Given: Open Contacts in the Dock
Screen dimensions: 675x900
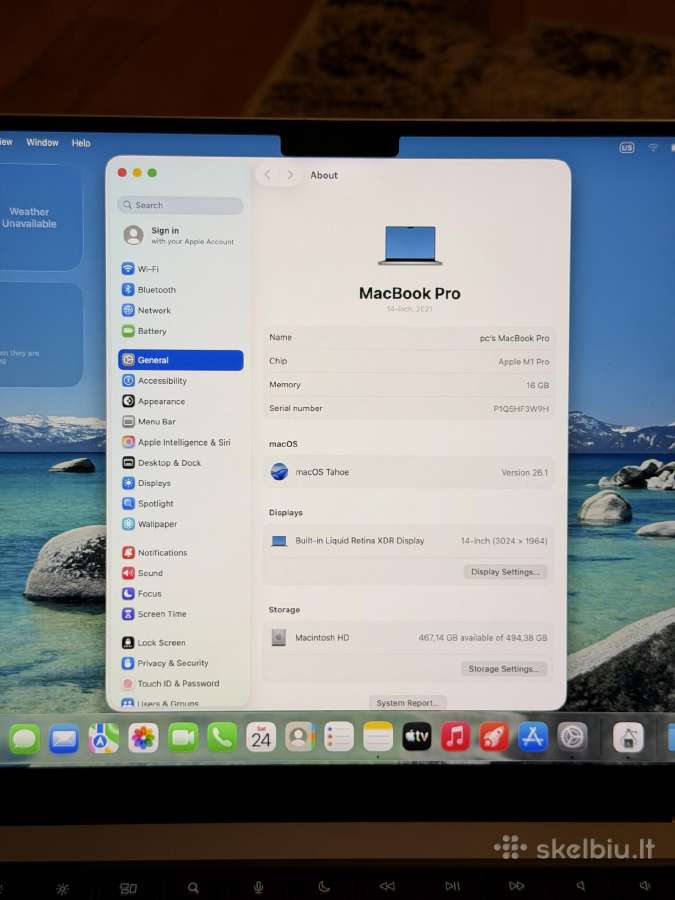Looking at the screenshot, I should click(300, 738).
